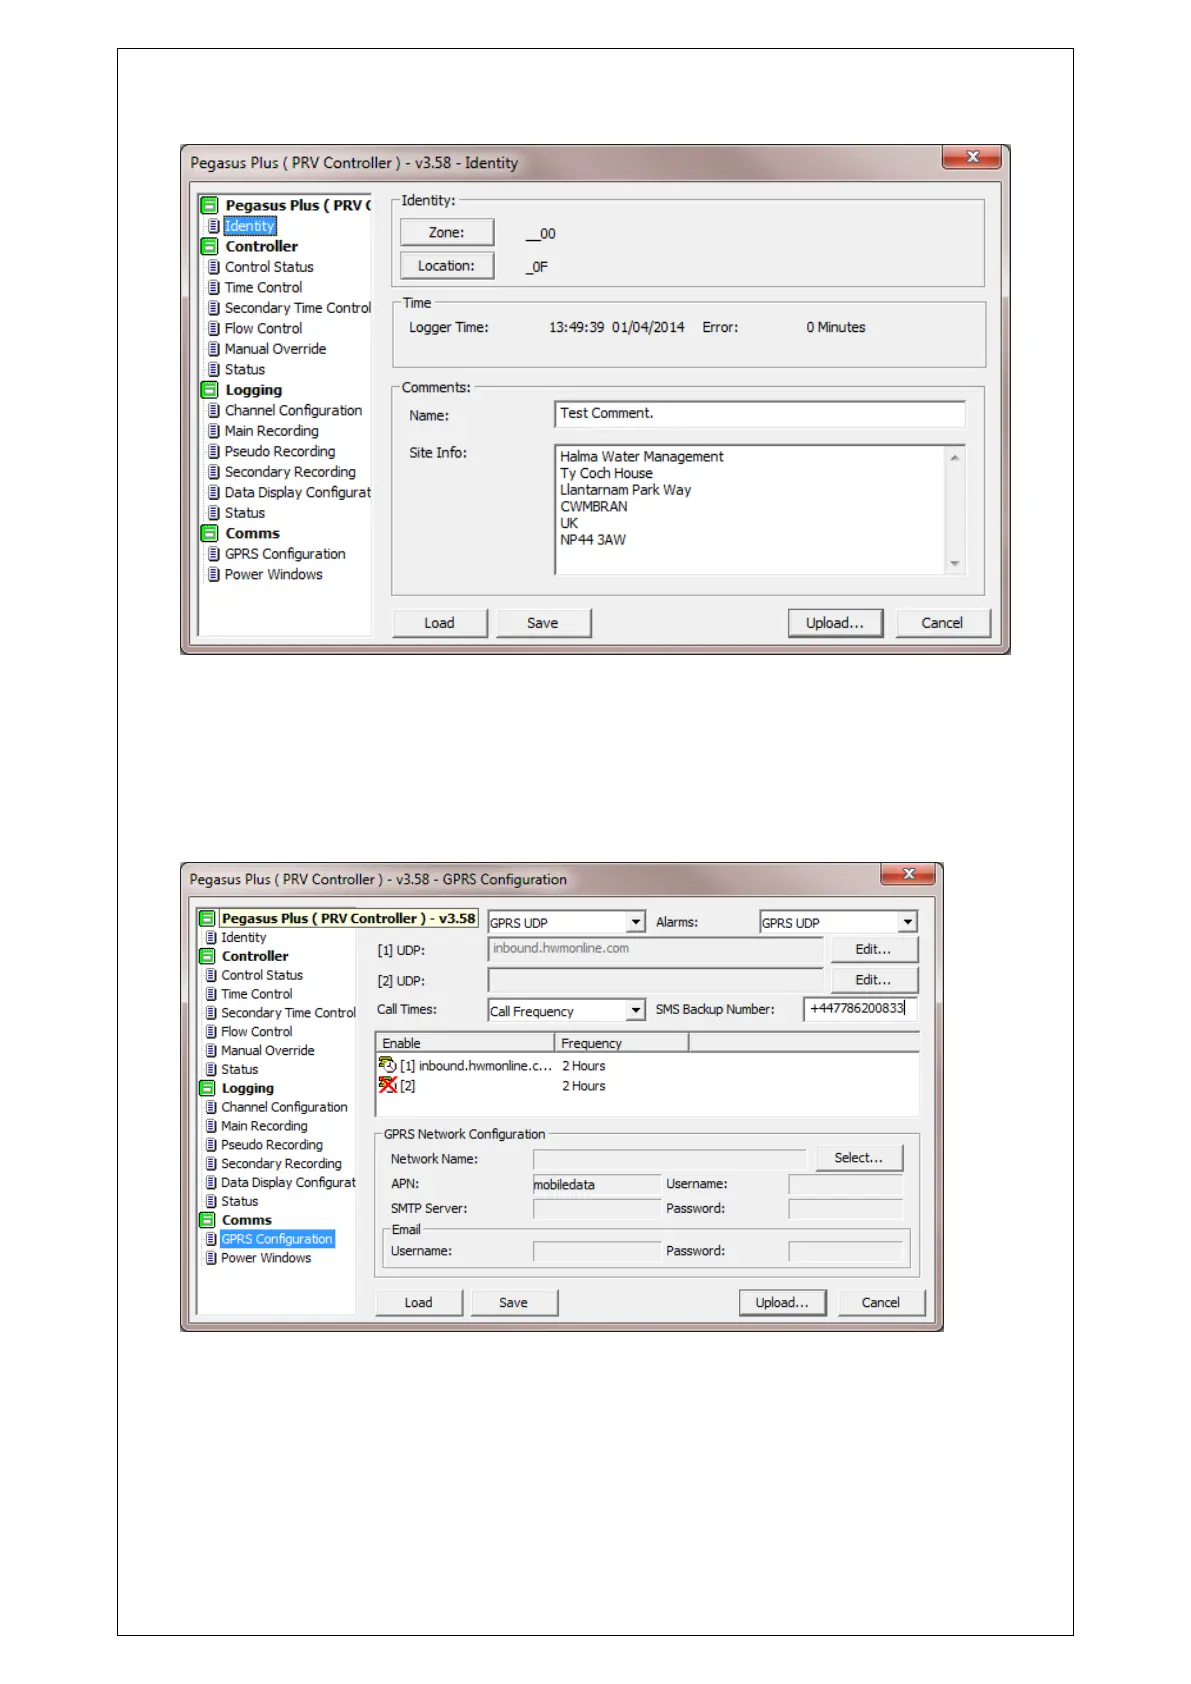The height and width of the screenshot is (1684, 1191).
Task: Click Edit... for [2] UDP
Action: [x=873, y=980]
